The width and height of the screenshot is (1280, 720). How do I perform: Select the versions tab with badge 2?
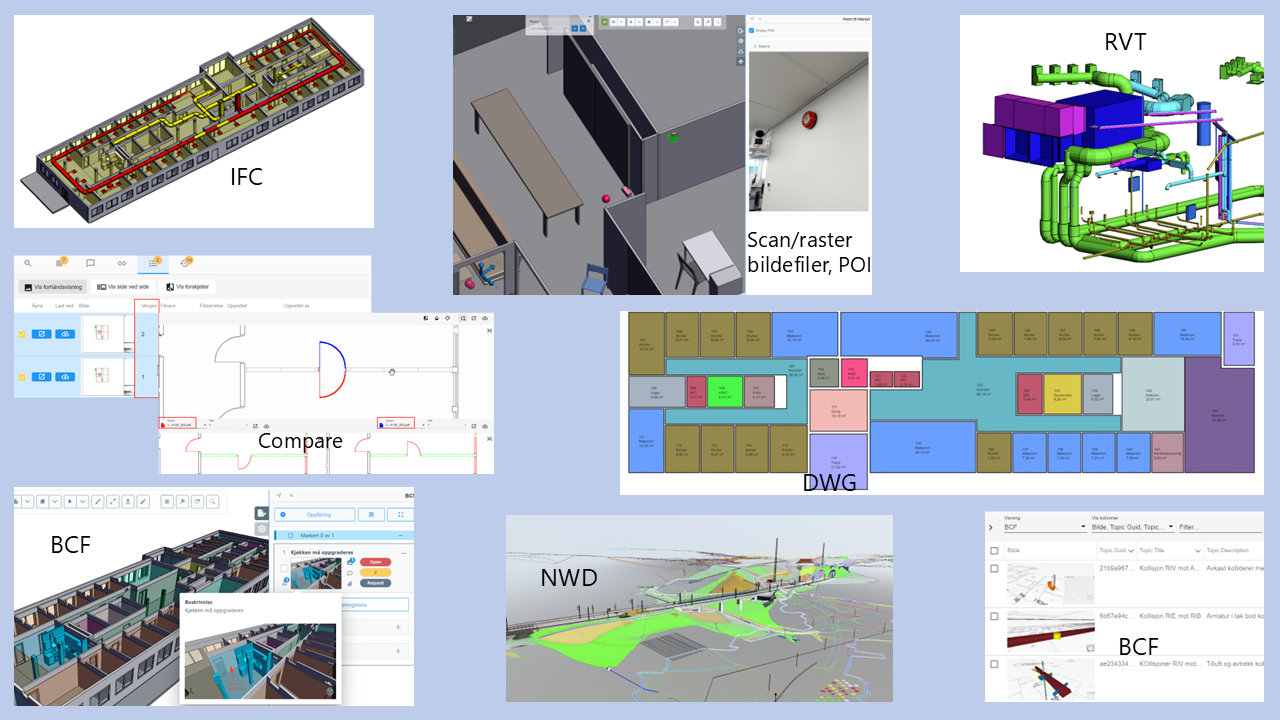(153, 263)
